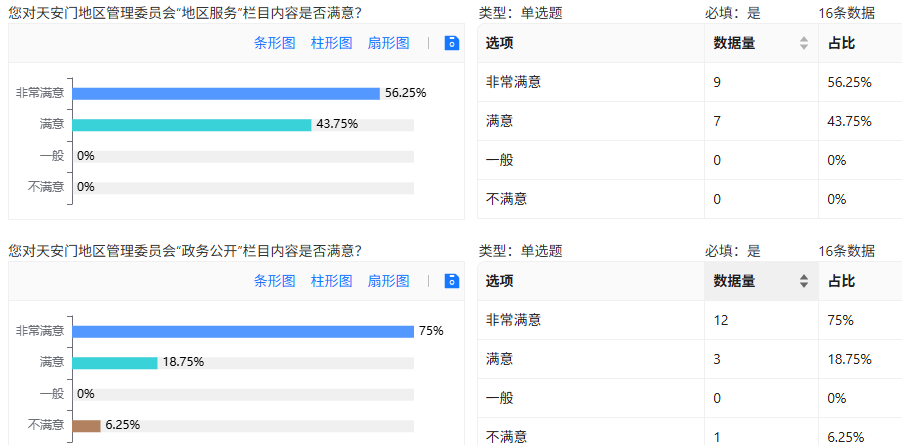Sort 数据量 column in 政务公开 table
This screenshot has height=445, width=902.
804,281
